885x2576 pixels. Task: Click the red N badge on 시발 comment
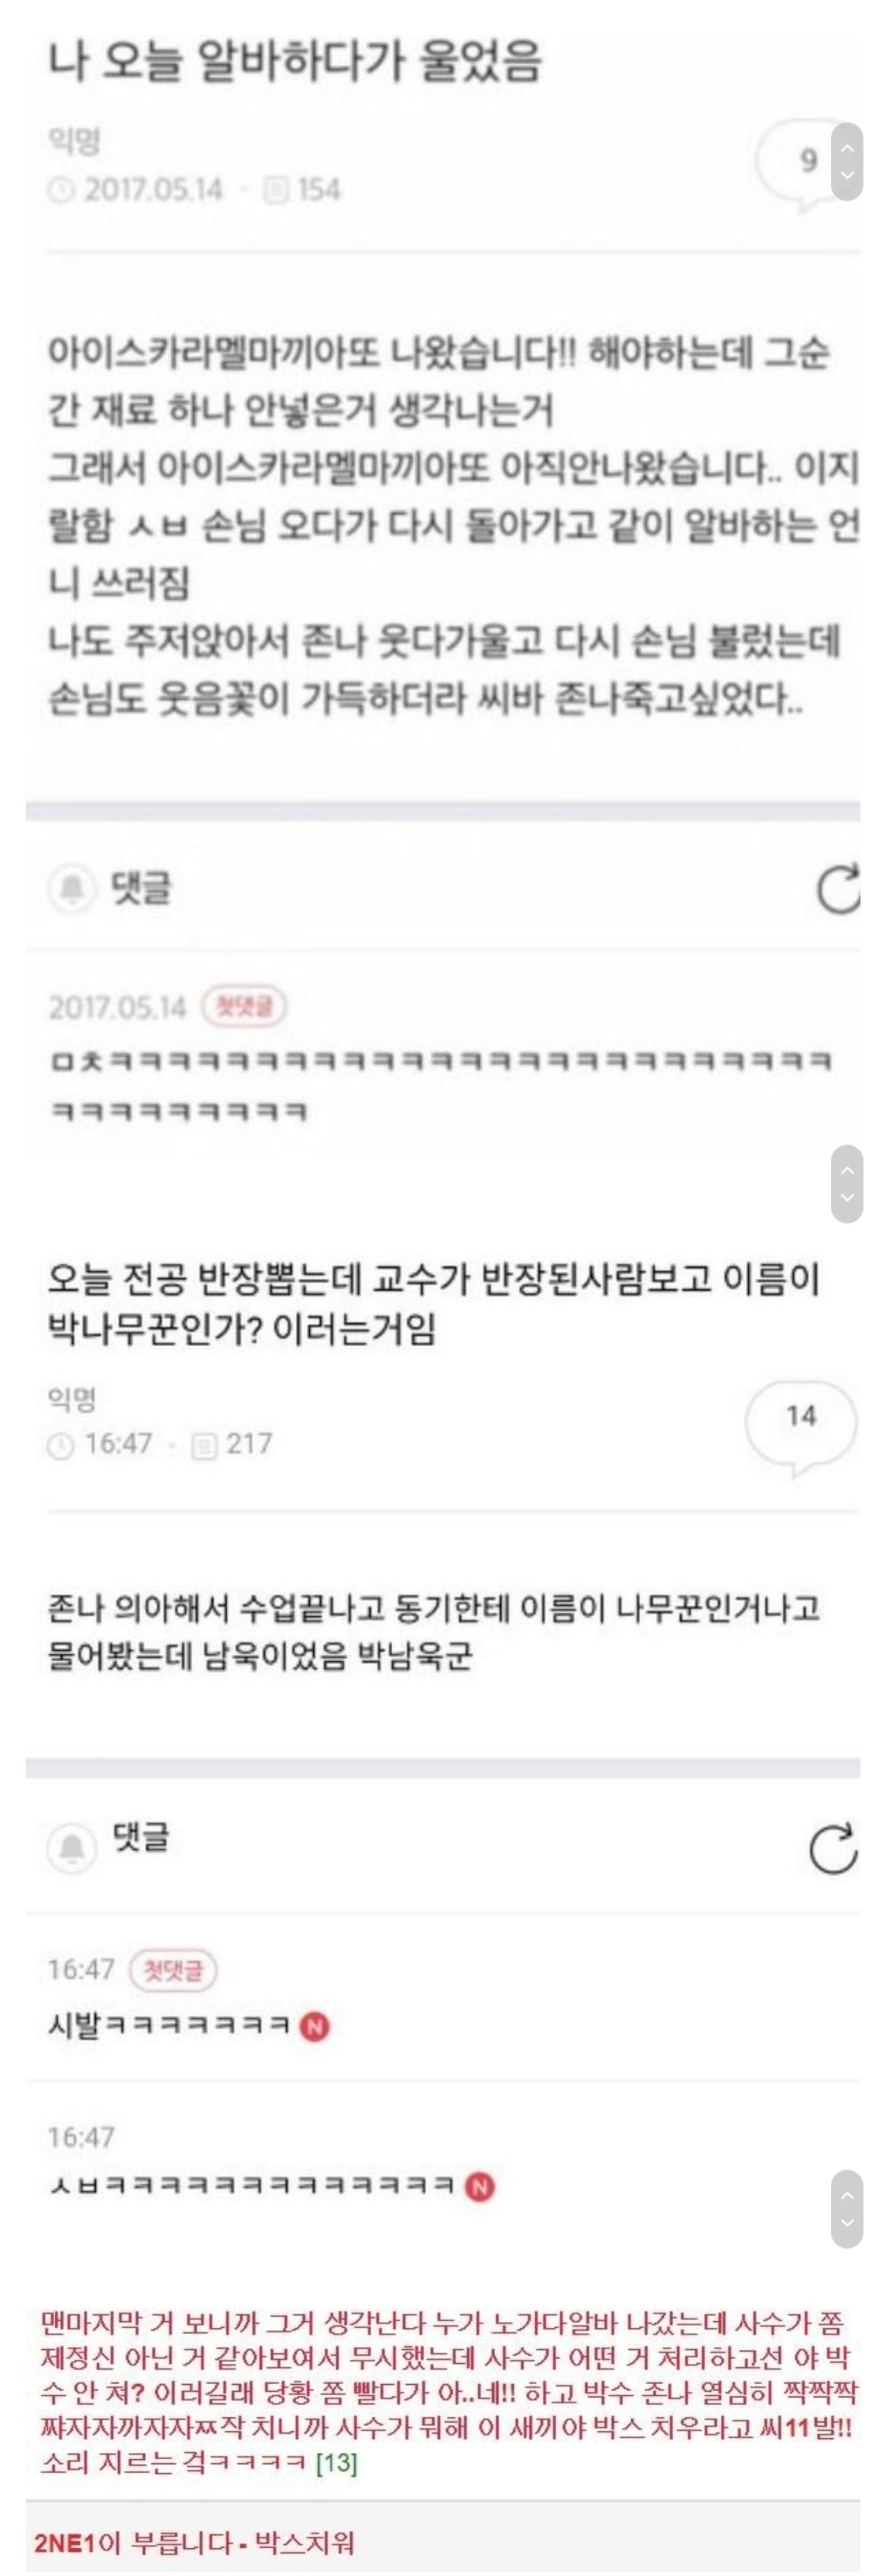tap(315, 2027)
